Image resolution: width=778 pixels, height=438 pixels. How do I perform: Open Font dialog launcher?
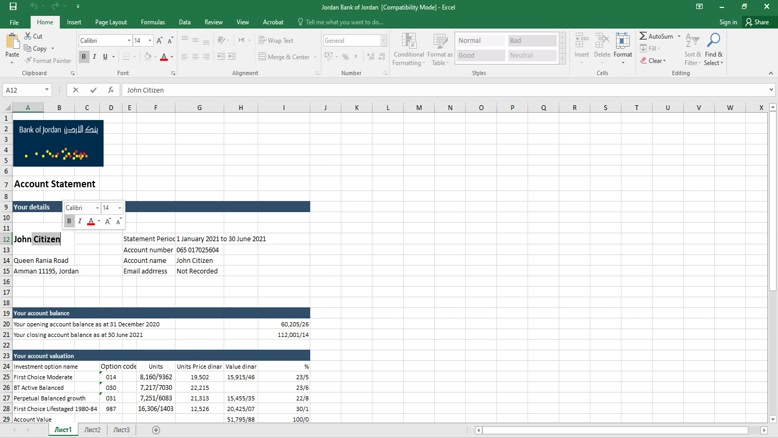coord(173,73)
